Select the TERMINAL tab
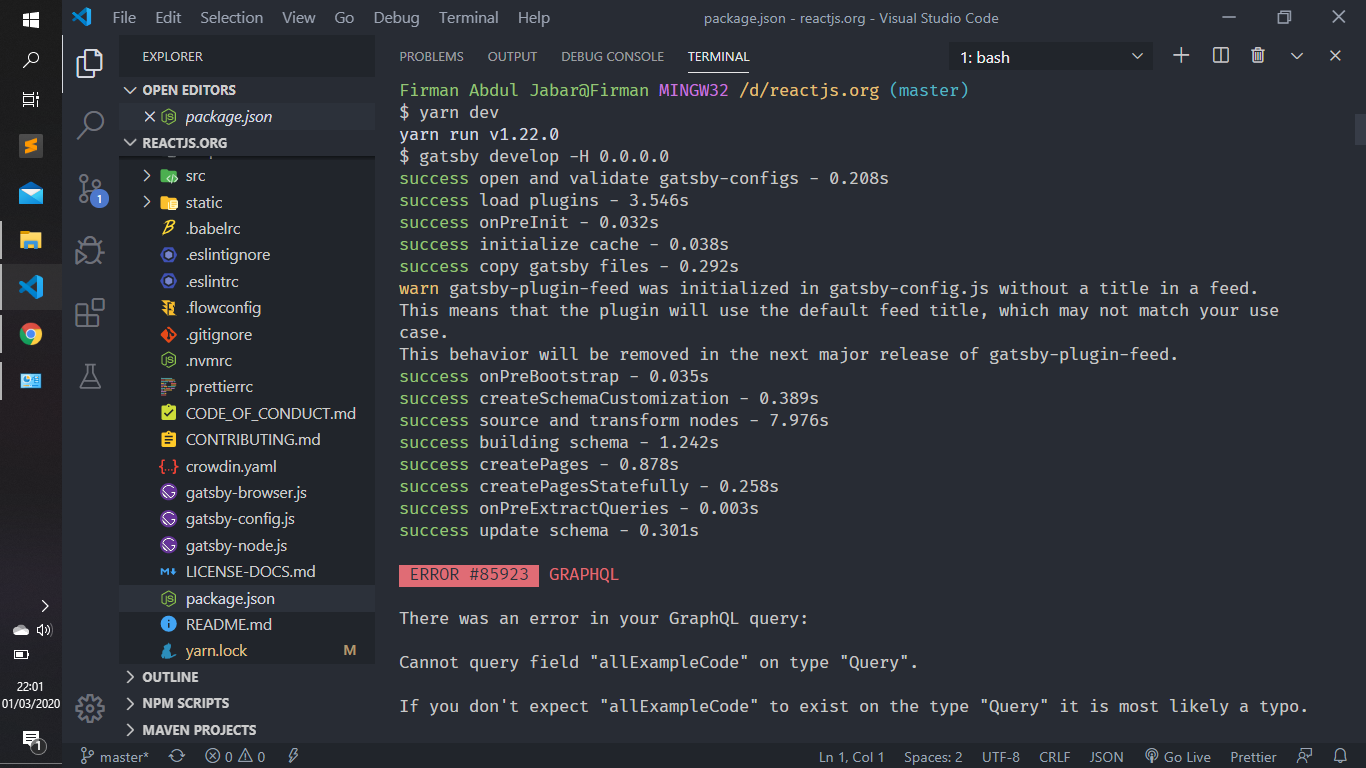This screenshot has height=768, width=1366. pos(718,57)
